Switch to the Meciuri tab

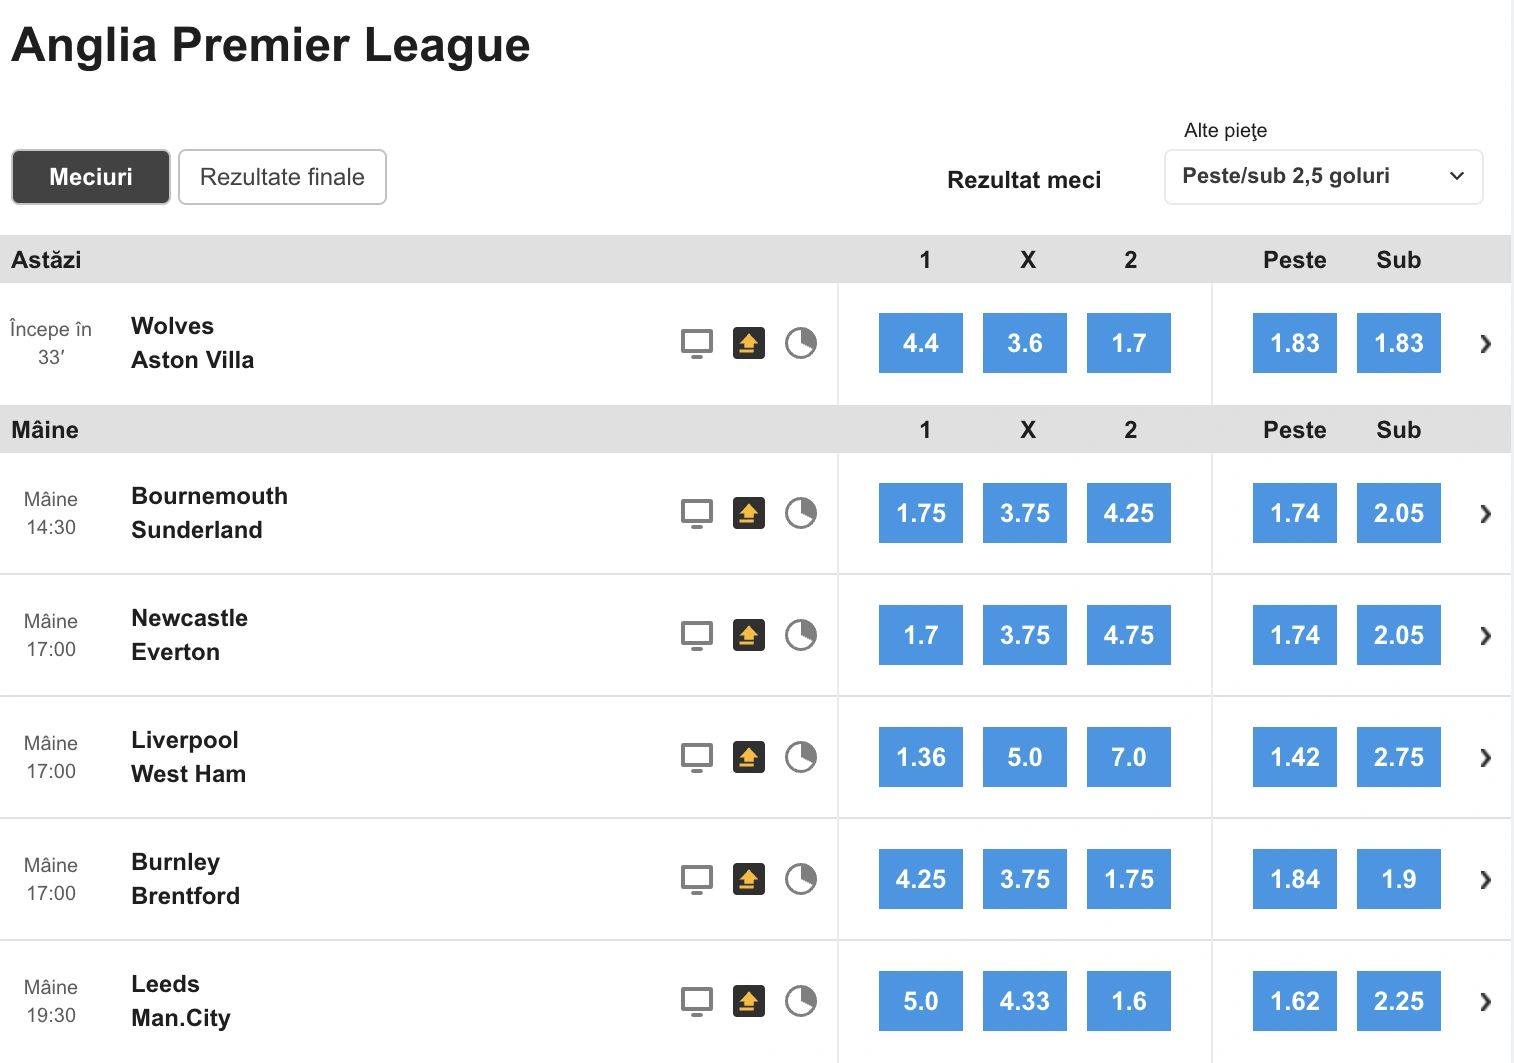click(91, 177)
